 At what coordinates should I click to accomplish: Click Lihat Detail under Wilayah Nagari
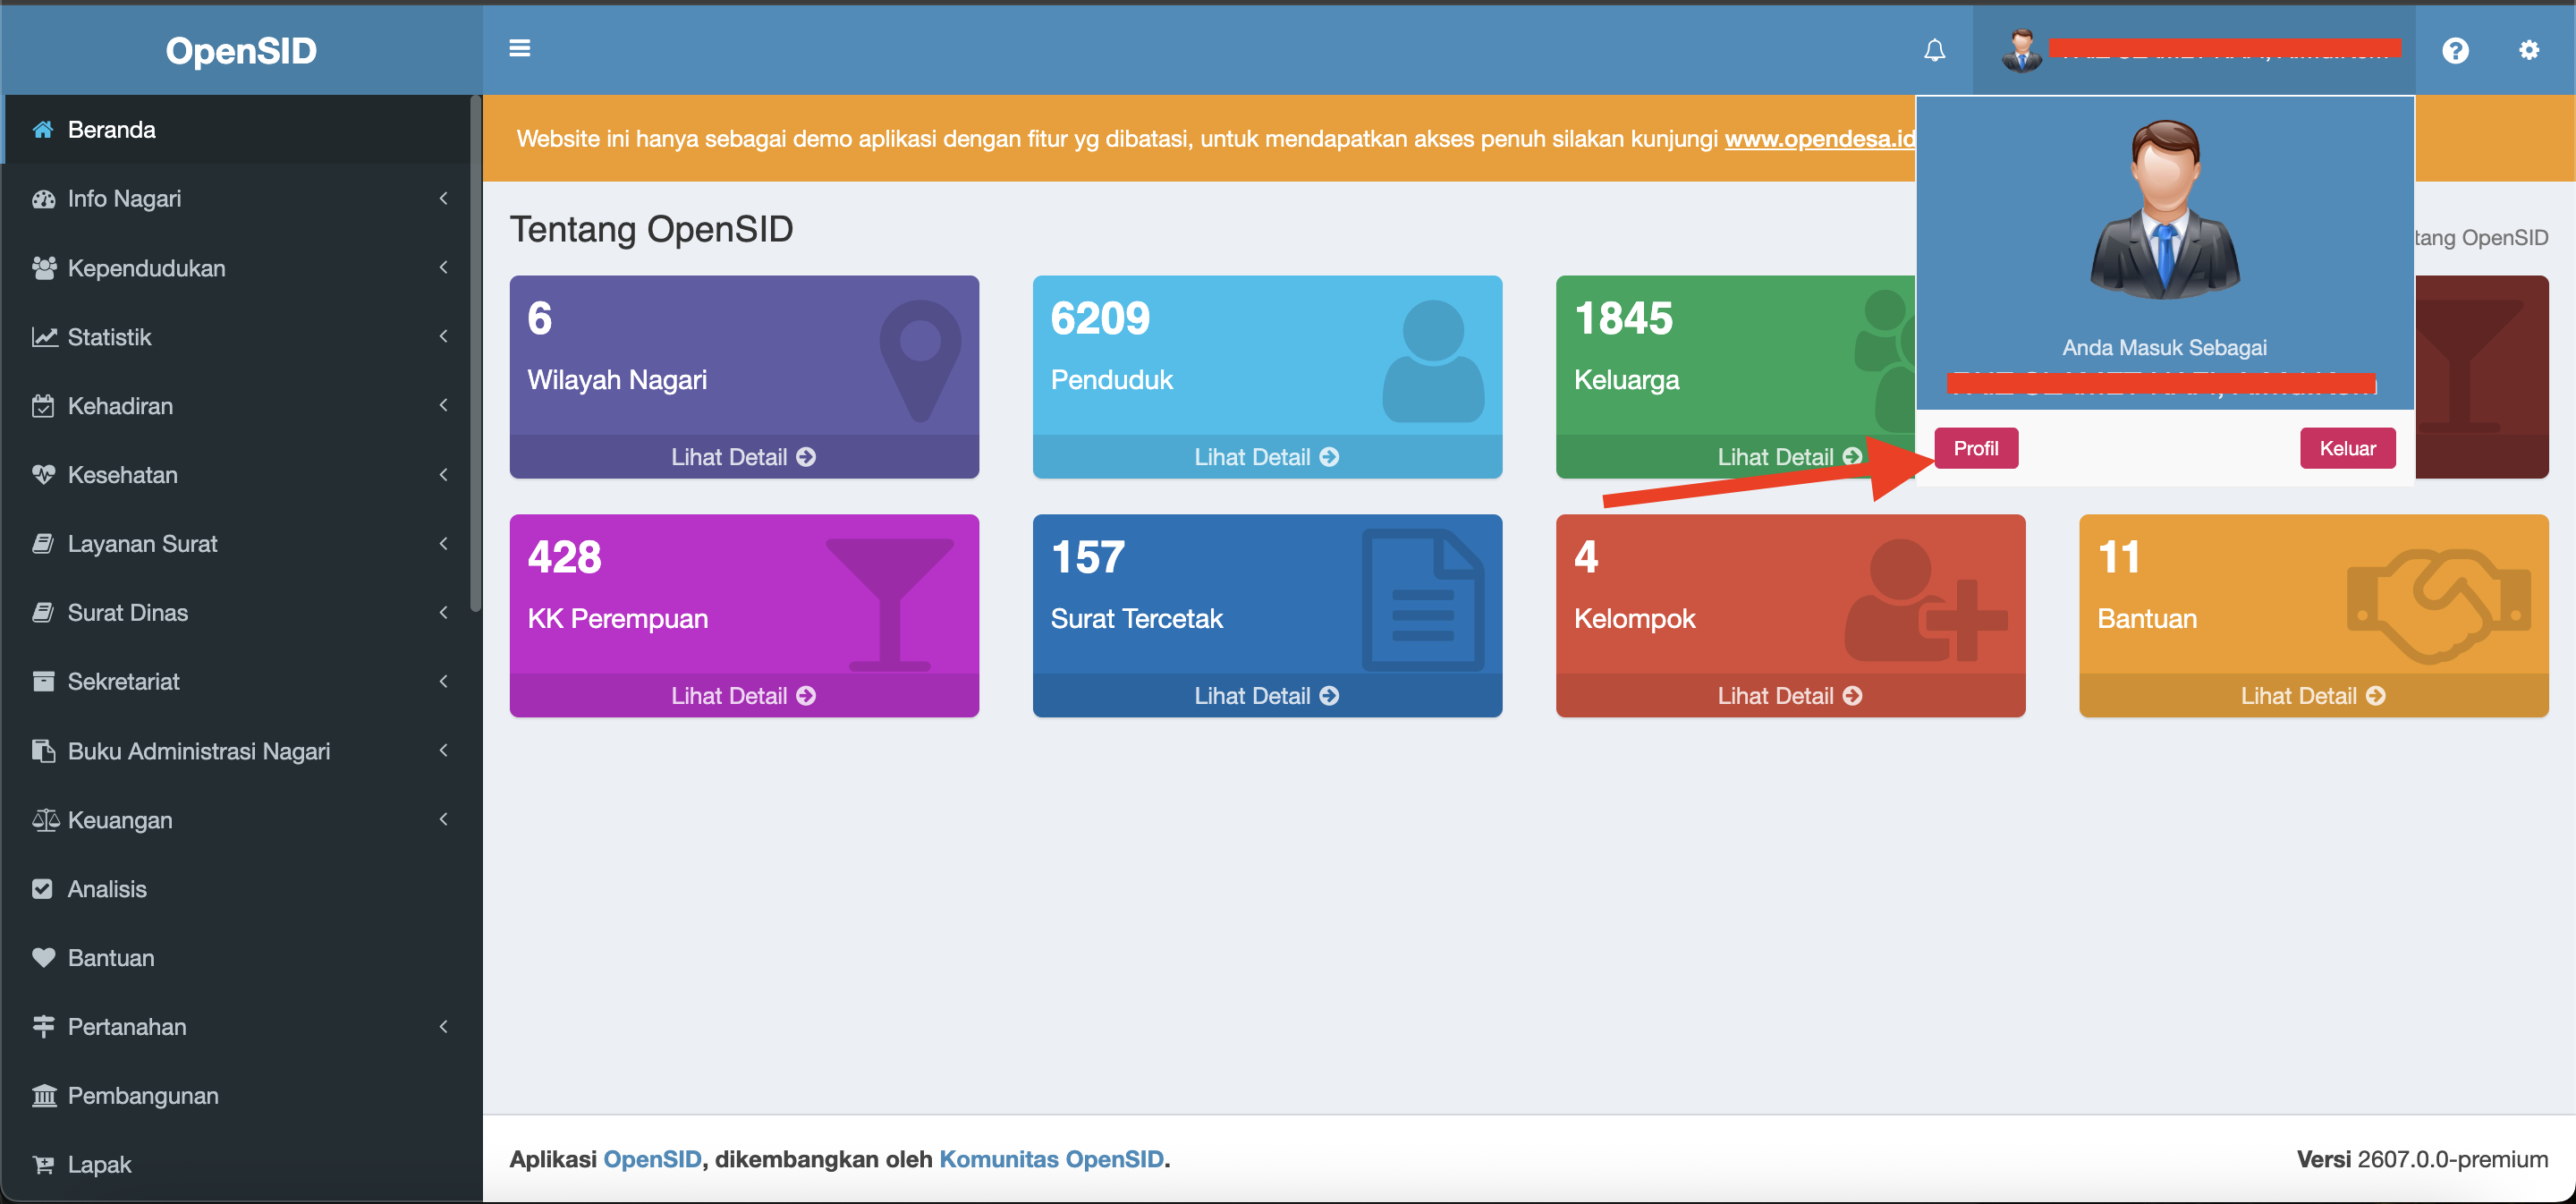click(743, 457)
